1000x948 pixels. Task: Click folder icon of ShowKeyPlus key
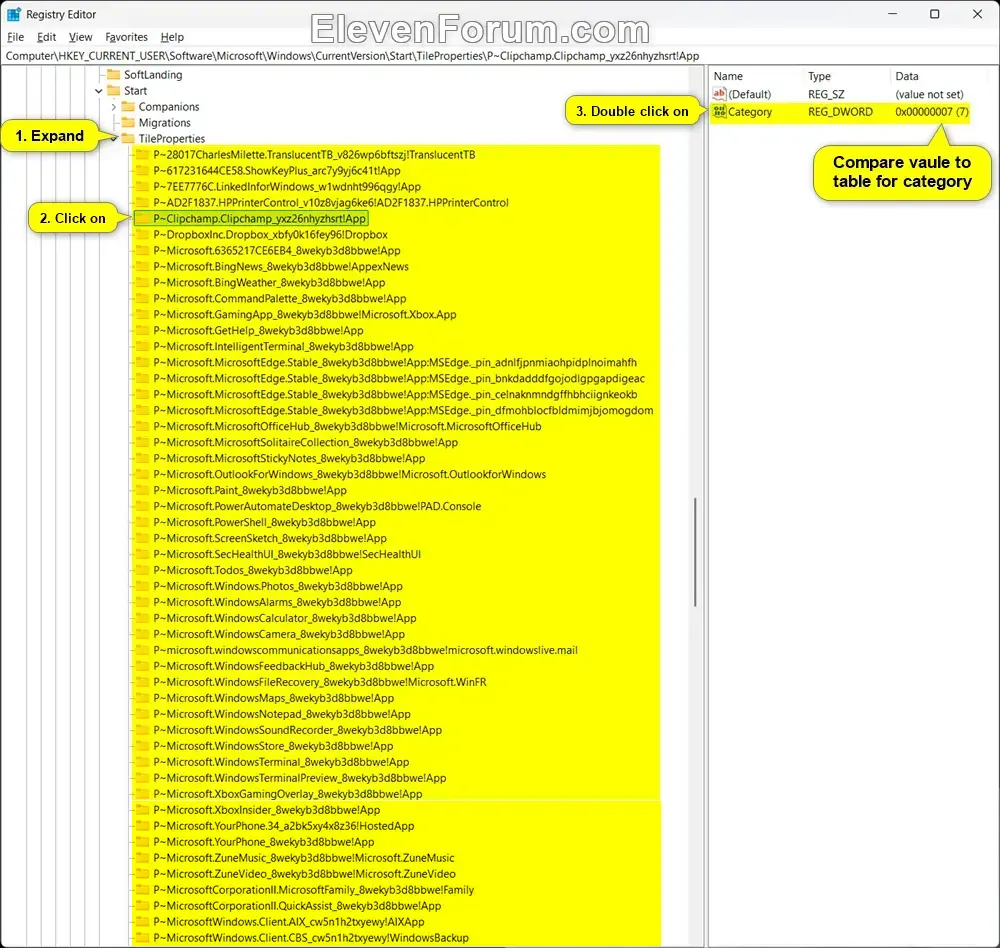pos(142,170)
